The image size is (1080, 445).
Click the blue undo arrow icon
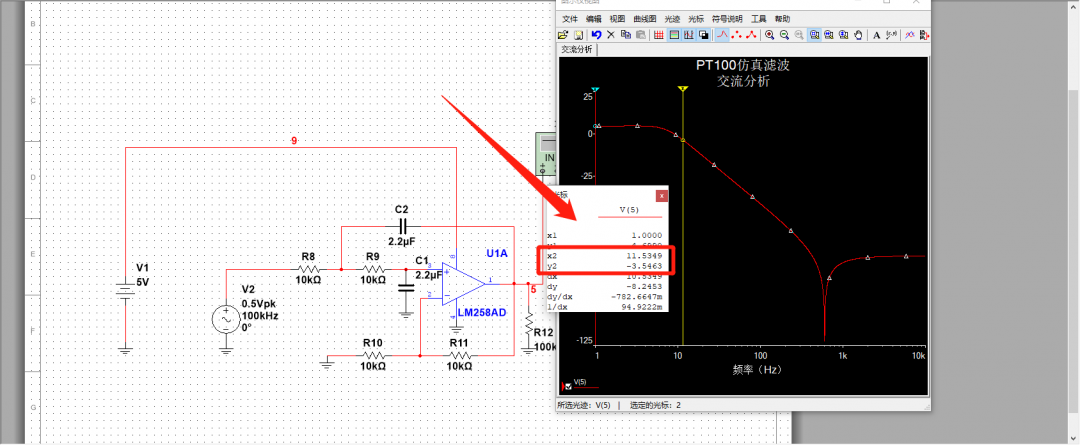coord(596,34)
